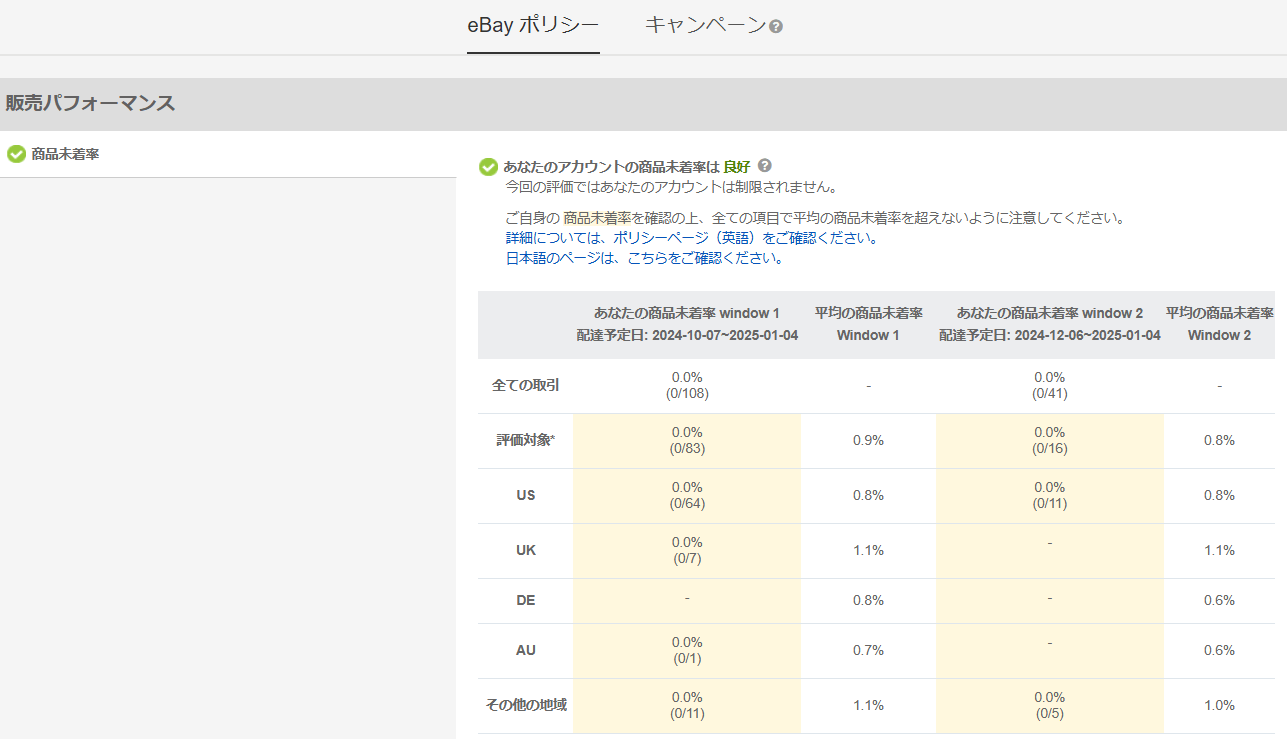The width and height of the screenshot is (1287, 739).
Task: Click the help icon beside キャンペーン
Action: 776,27
